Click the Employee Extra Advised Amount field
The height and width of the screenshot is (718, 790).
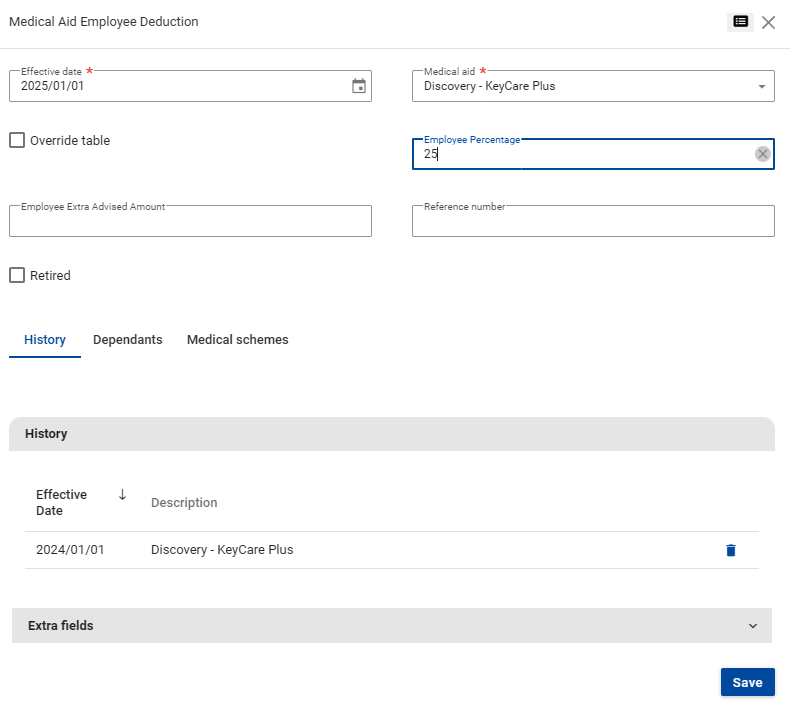pos(190,222)
